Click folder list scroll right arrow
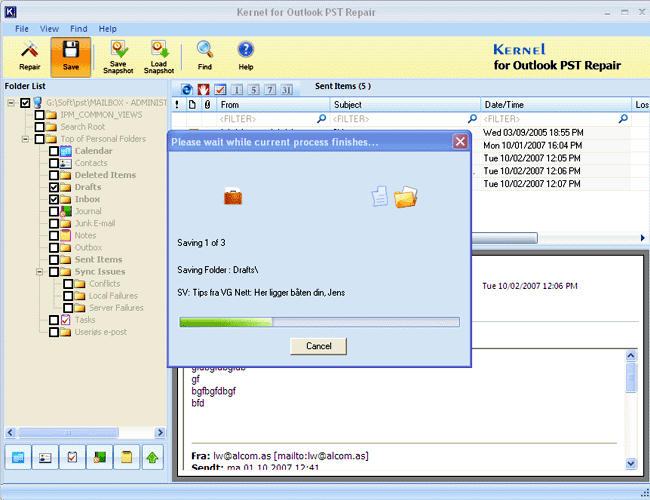Screen dimensions: 650x500 tap(160, 432)
